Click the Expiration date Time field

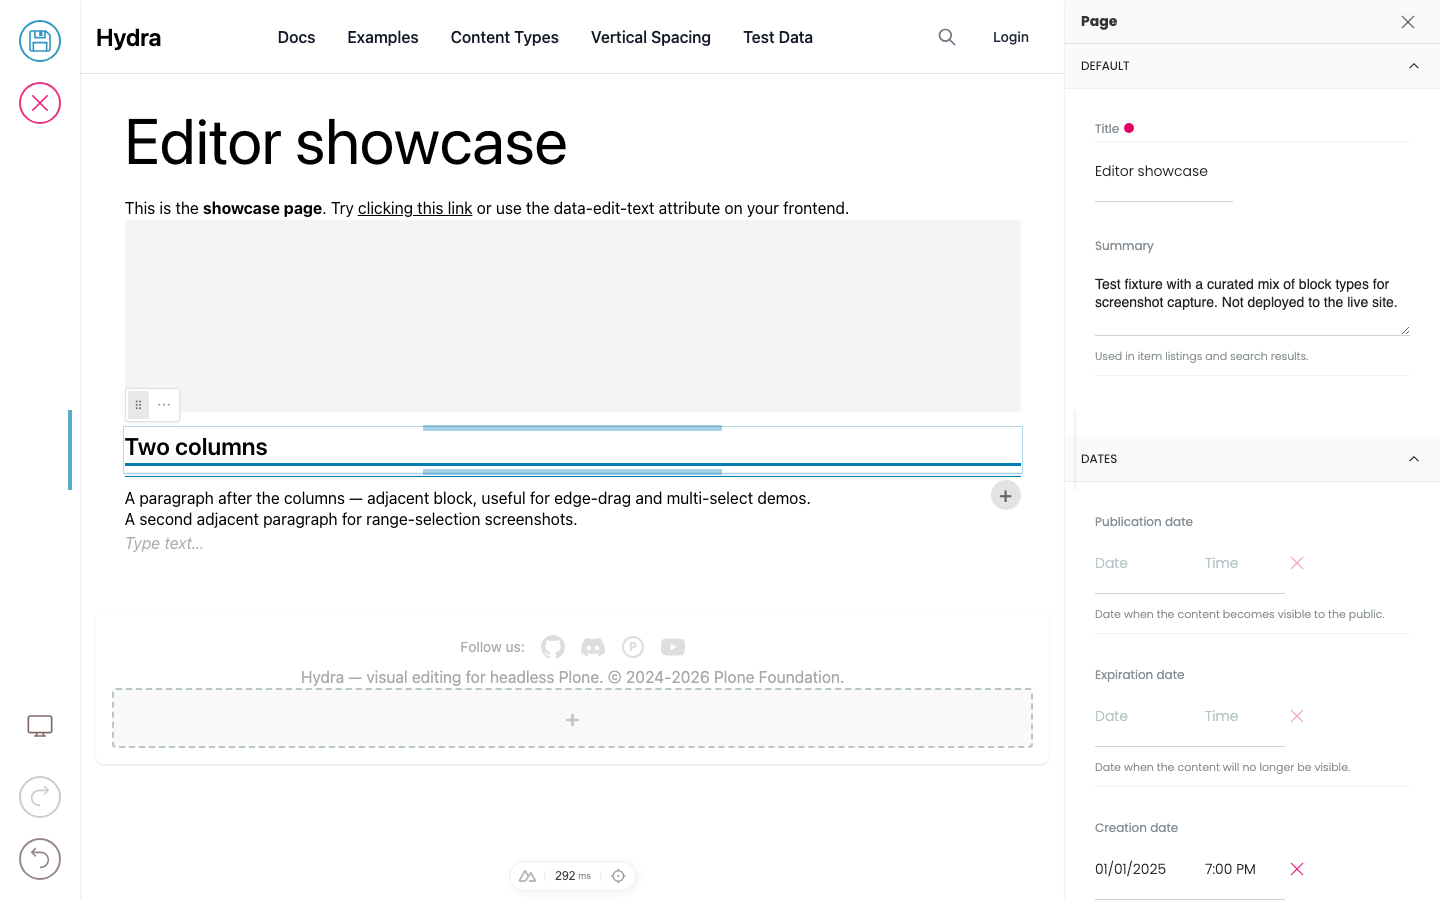pos(1240,716)
